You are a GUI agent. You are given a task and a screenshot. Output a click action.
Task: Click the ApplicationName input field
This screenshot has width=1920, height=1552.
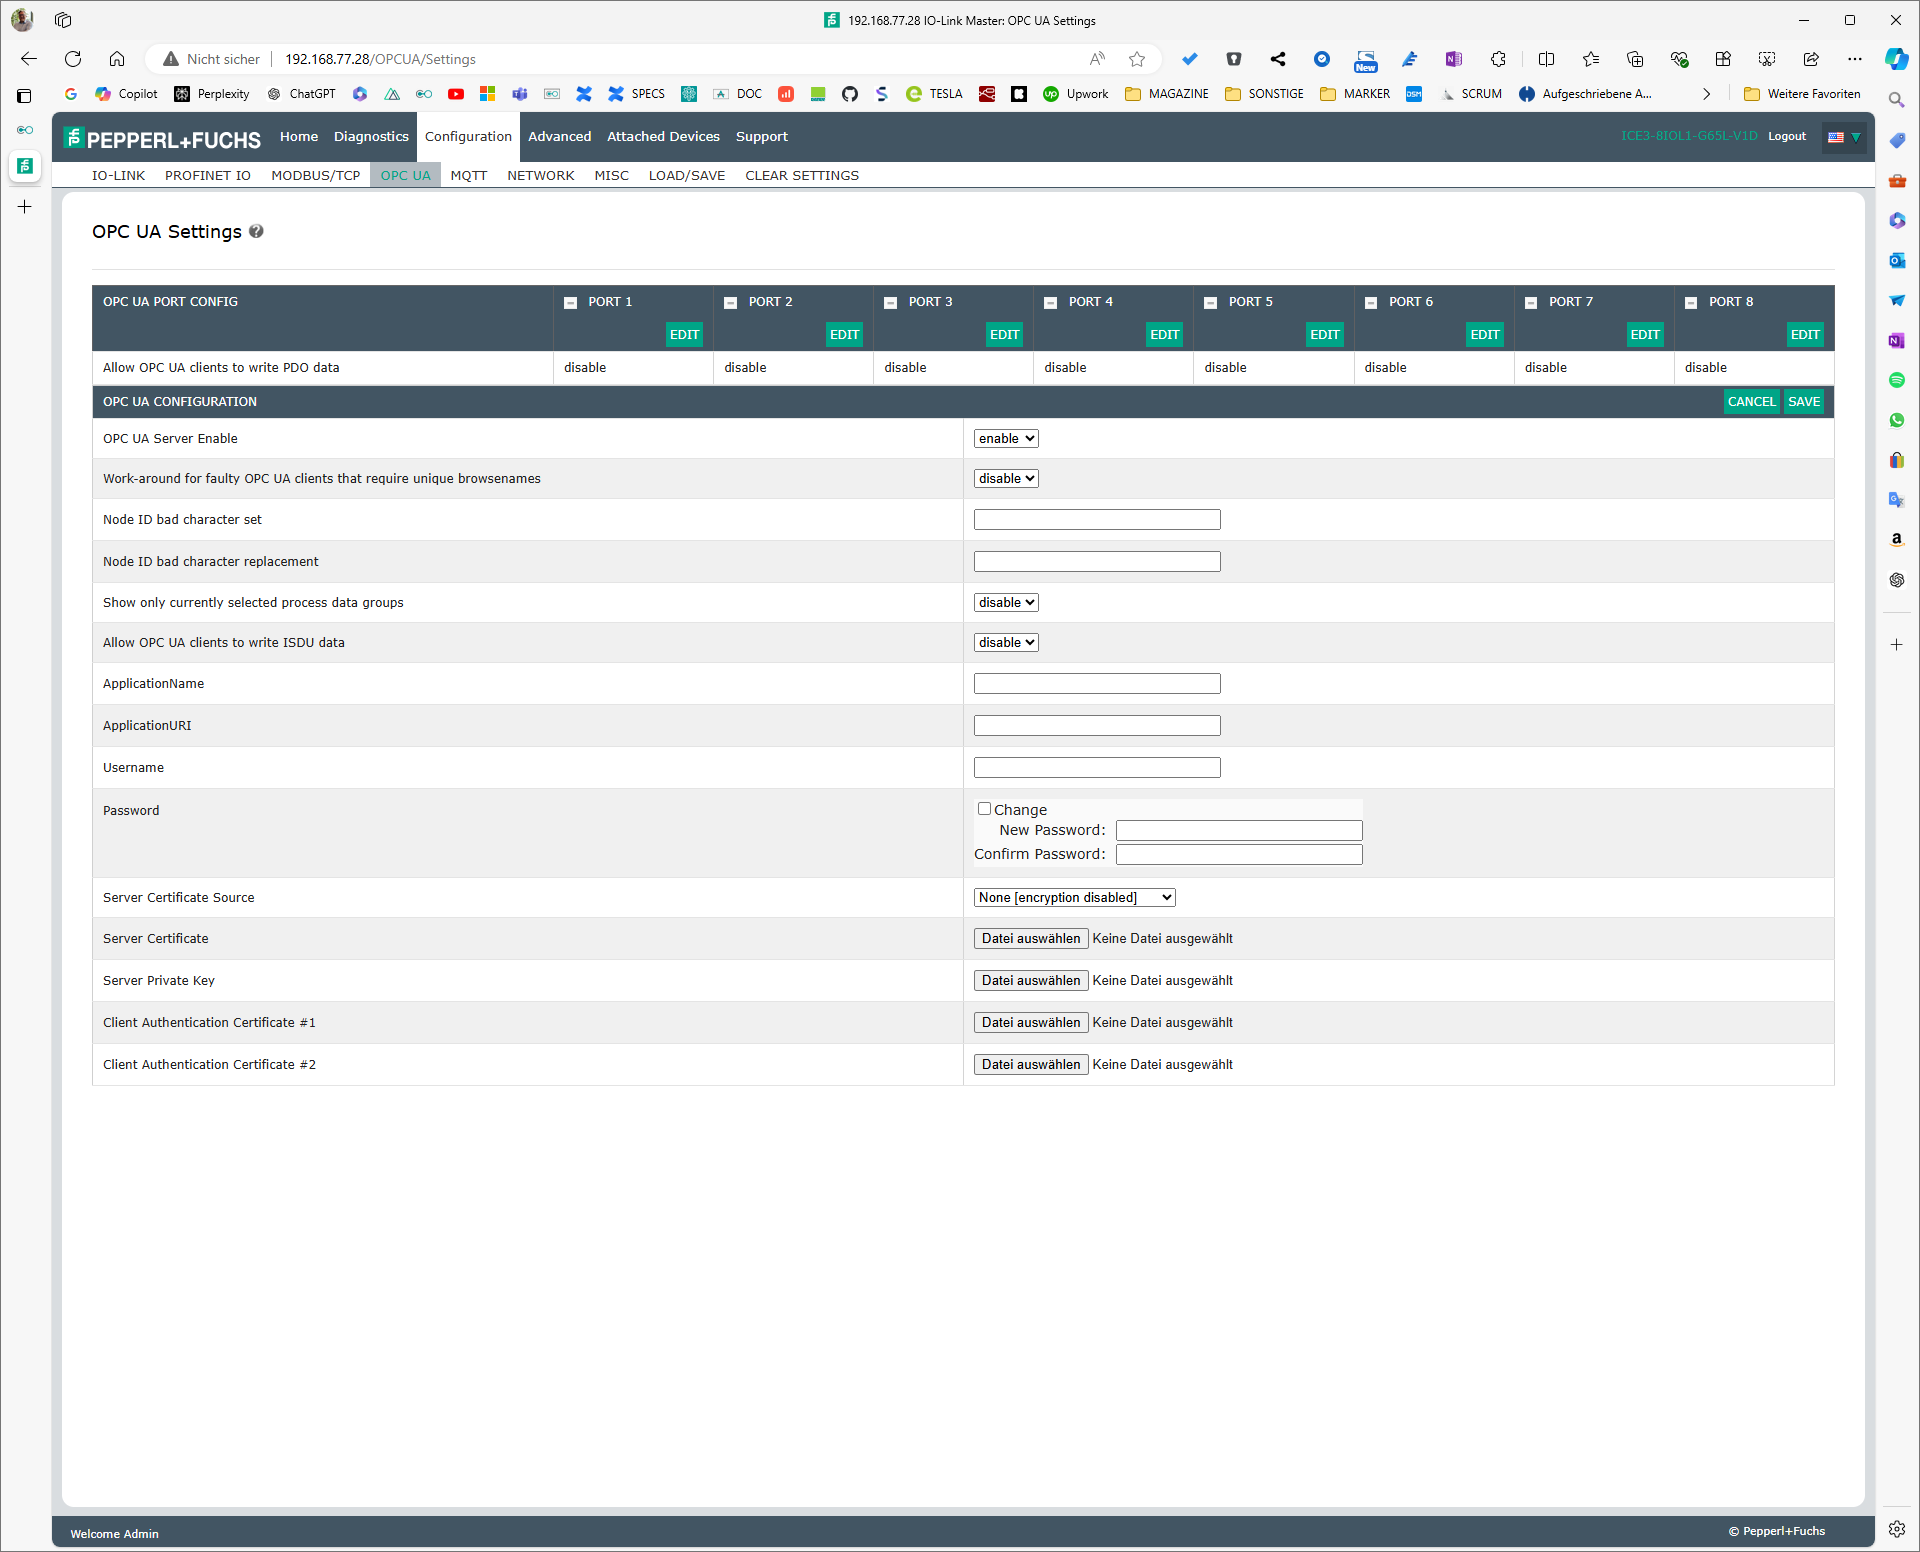pyautogui.click(x=1097, y=684)
